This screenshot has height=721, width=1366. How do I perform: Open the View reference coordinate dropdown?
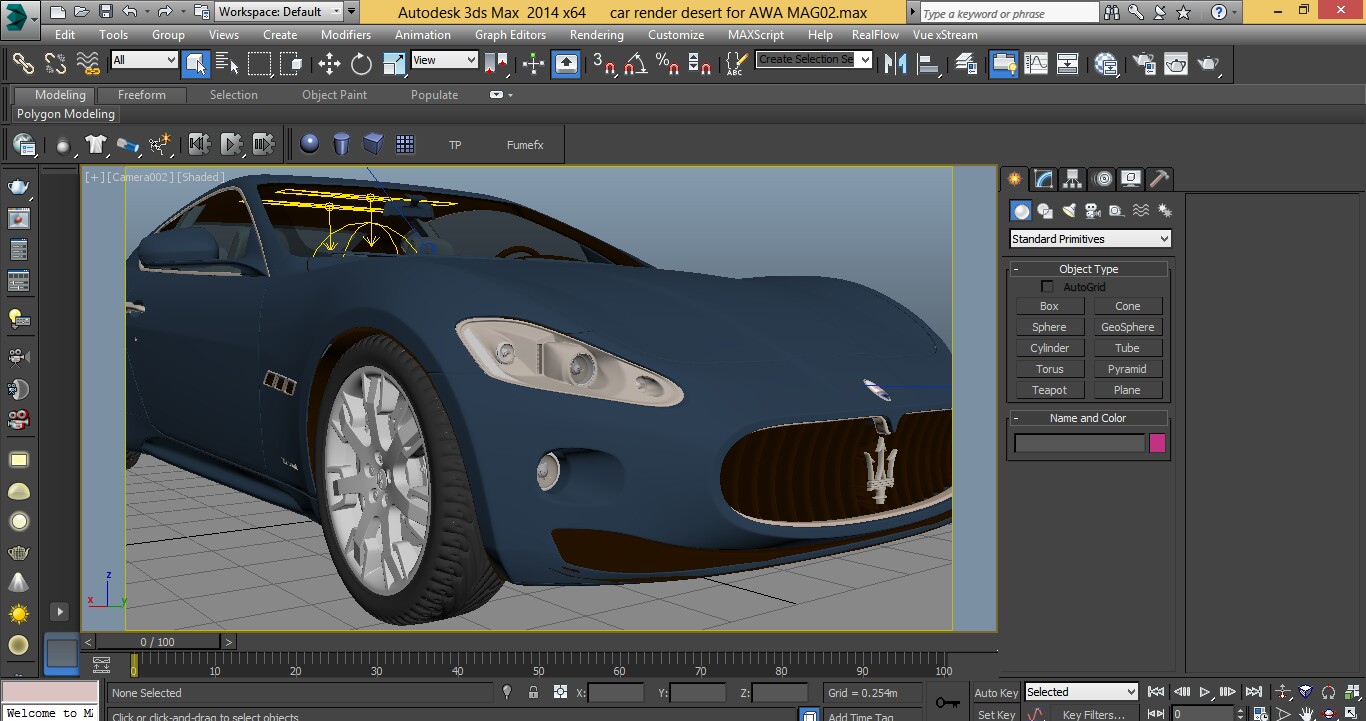coord(444,60)
